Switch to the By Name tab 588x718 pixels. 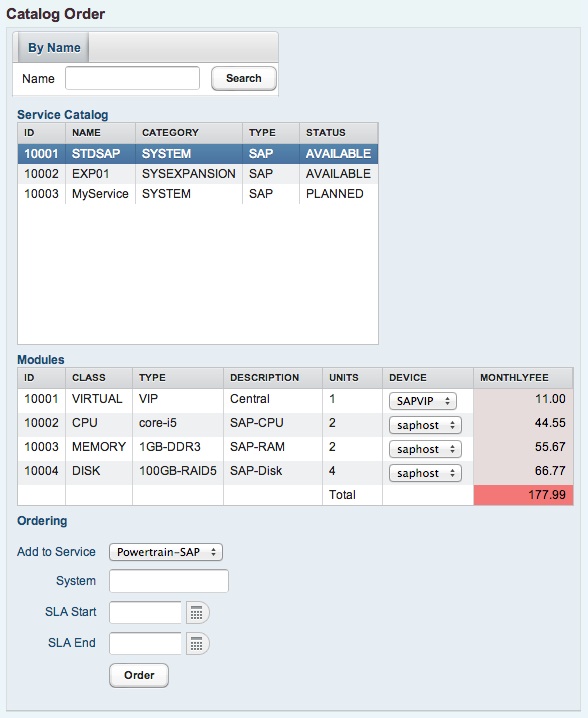(x=54, y=48)
